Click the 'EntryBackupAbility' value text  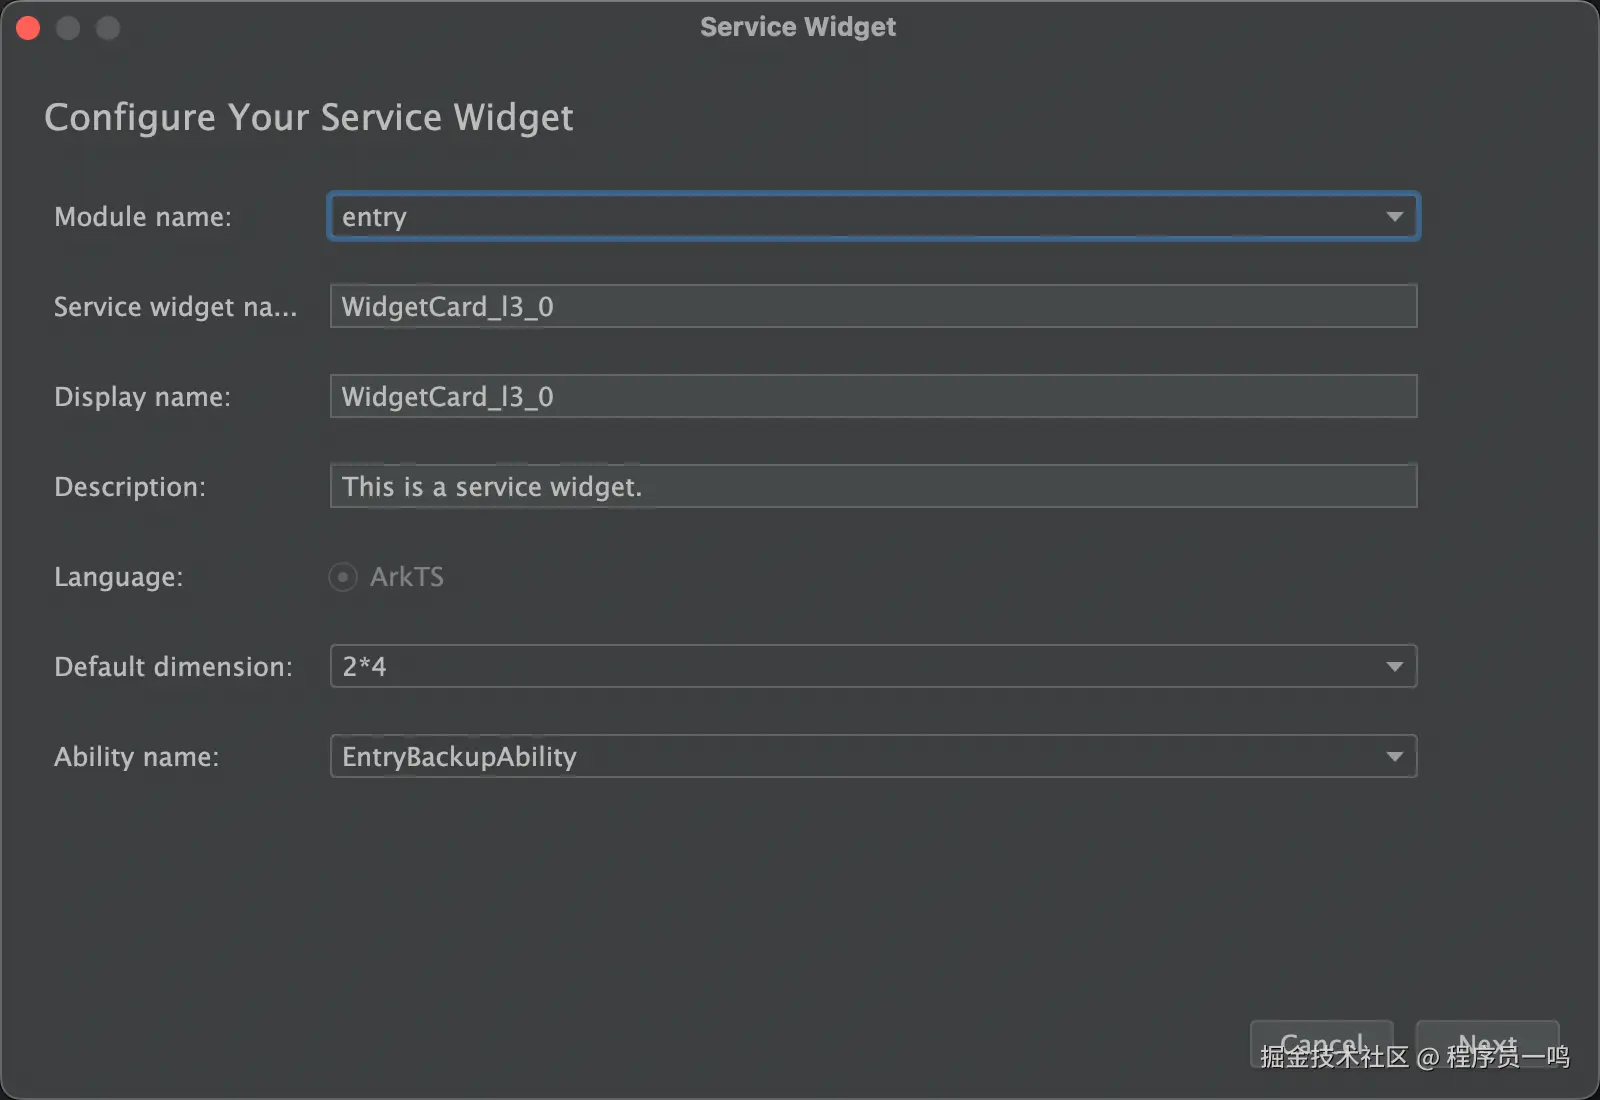(x=459, y=757)
